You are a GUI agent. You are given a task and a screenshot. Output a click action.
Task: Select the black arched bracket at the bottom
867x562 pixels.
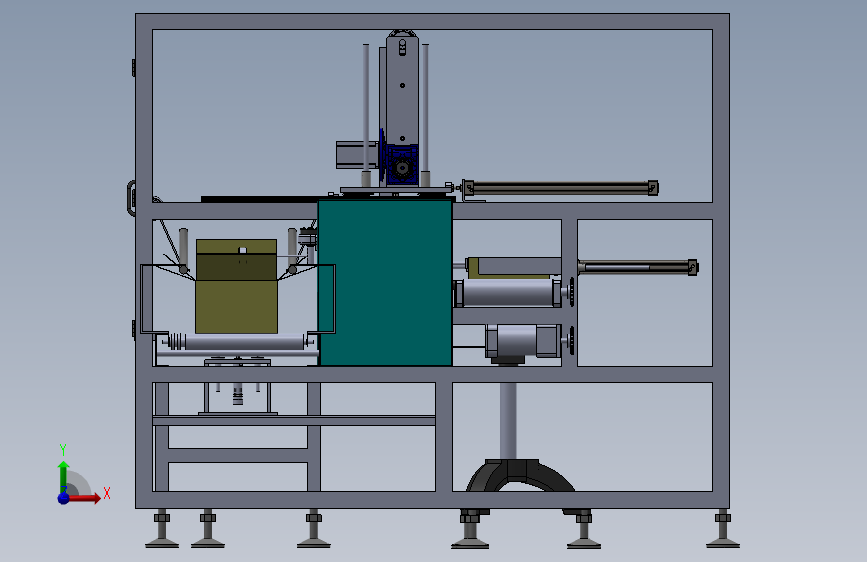pyautogui.click(x=520, y=475)
